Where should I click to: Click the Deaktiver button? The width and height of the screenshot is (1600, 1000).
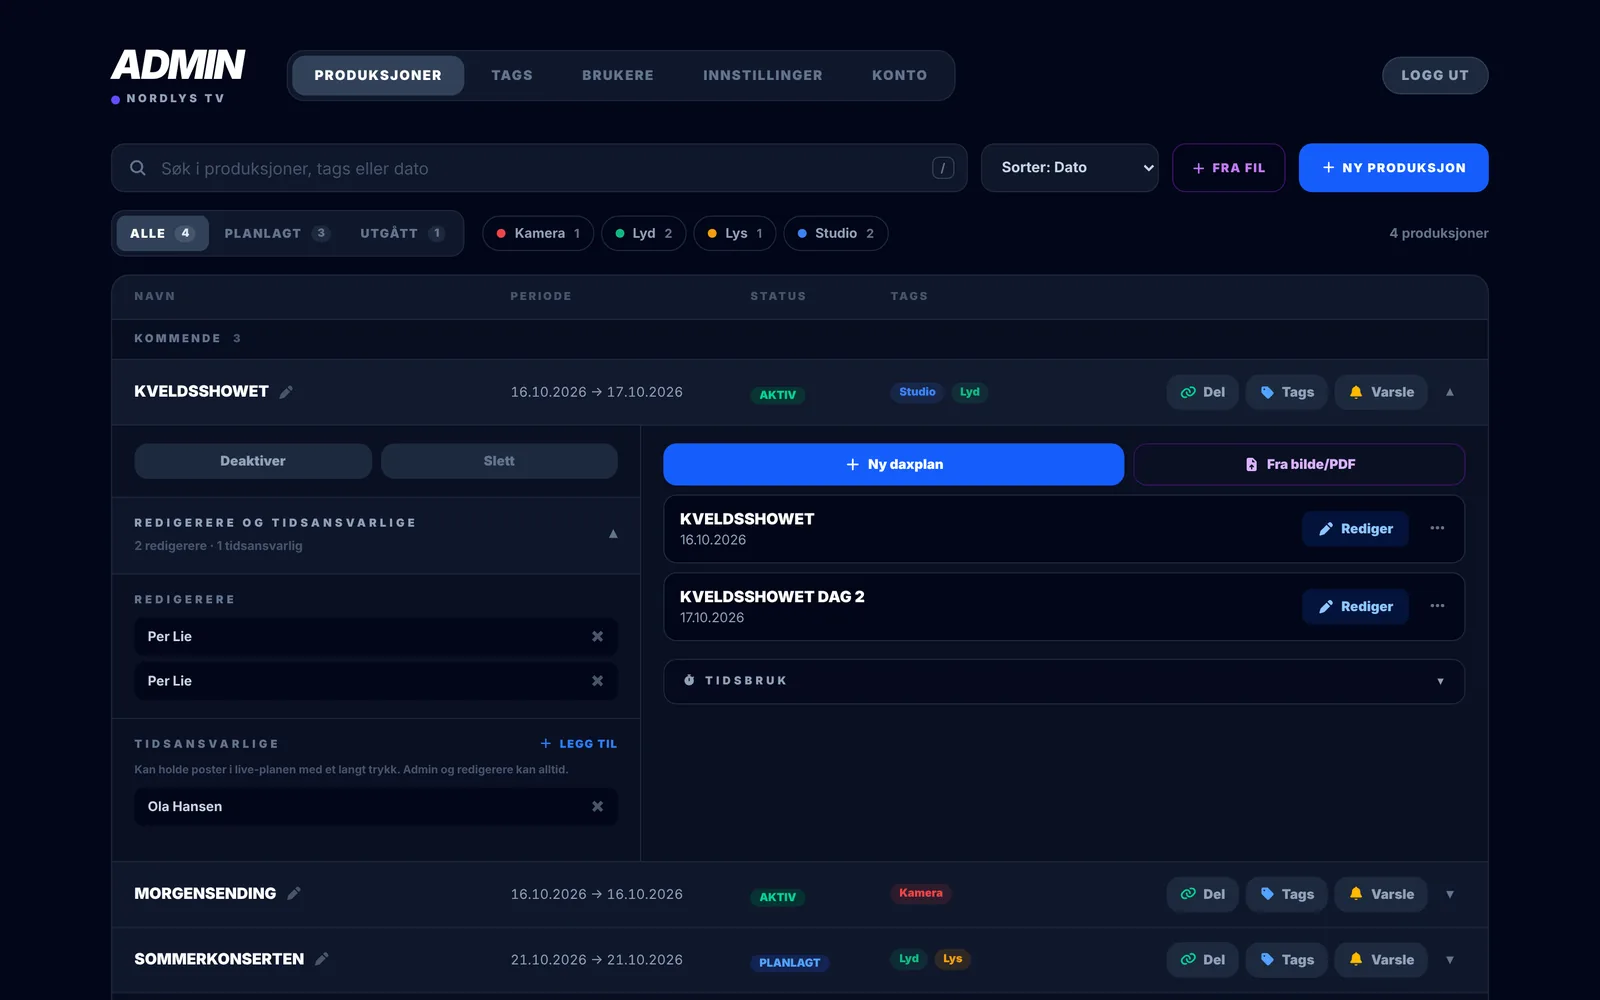[x=253, y=461]
